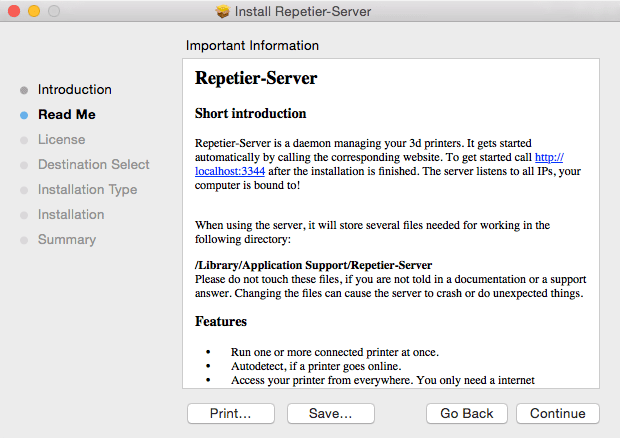Click the Save... button
620x438 pixels.
pyautogui.click(x=330, y=413)
